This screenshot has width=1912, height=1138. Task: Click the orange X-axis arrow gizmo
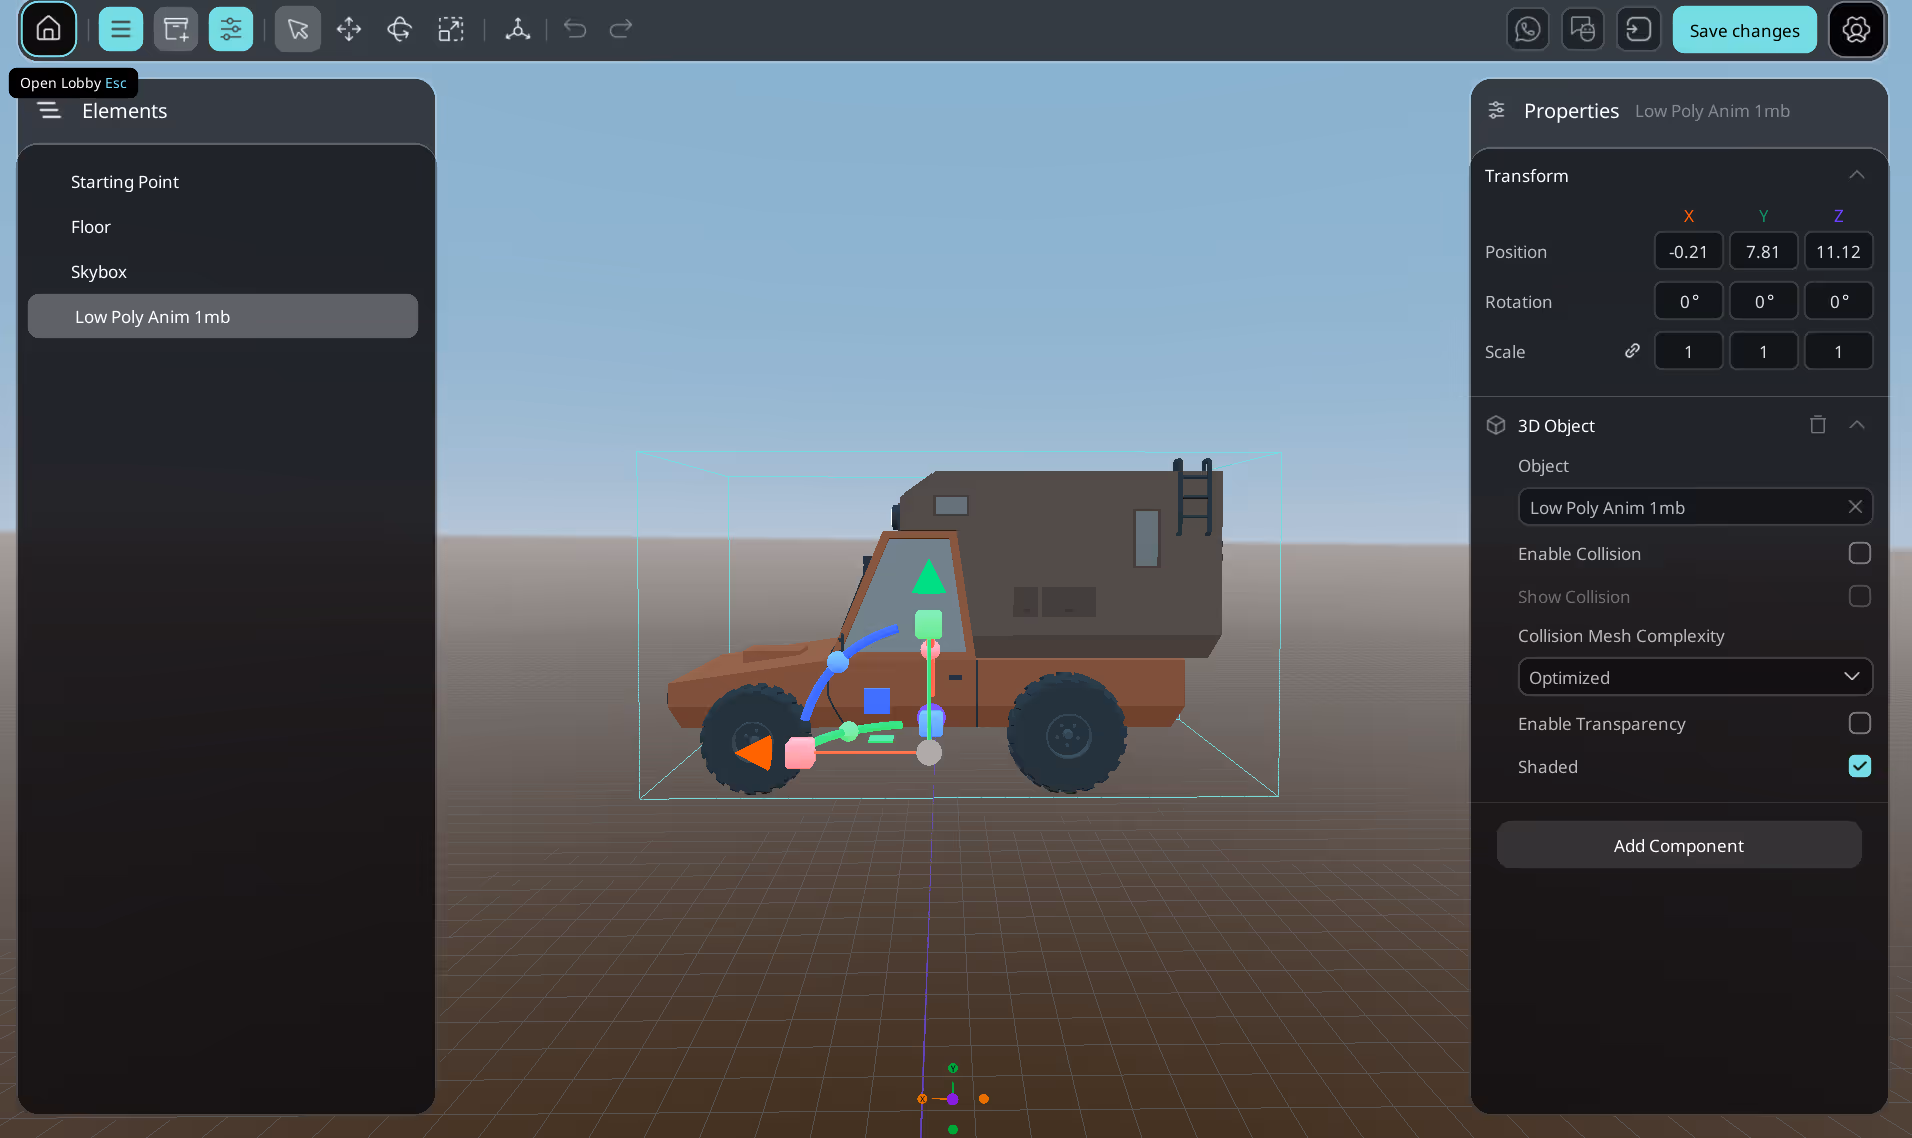point(754,752)
